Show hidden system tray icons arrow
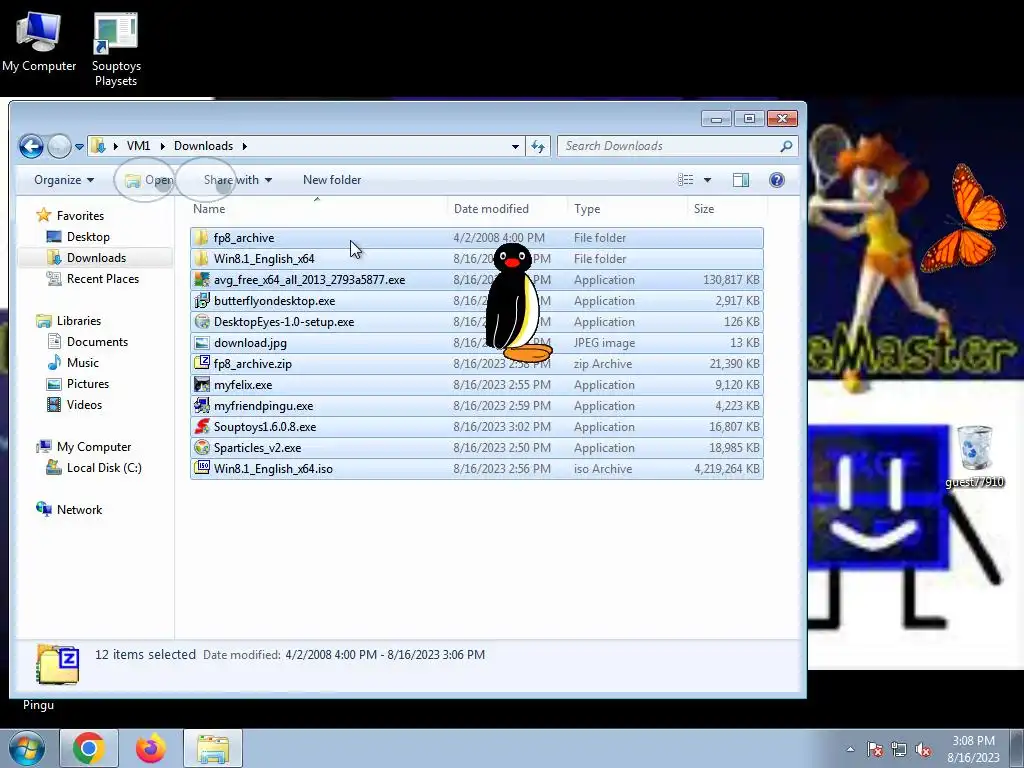Image resolution: width=1024 pixels, height=768 pixels. (850, 749)
